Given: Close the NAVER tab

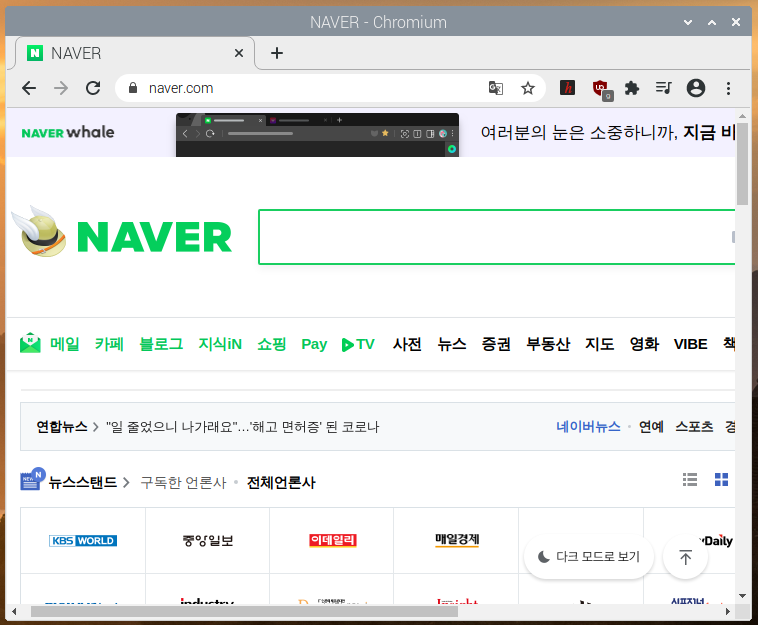Looking at the screenshot, I should (x=239, y=53).
